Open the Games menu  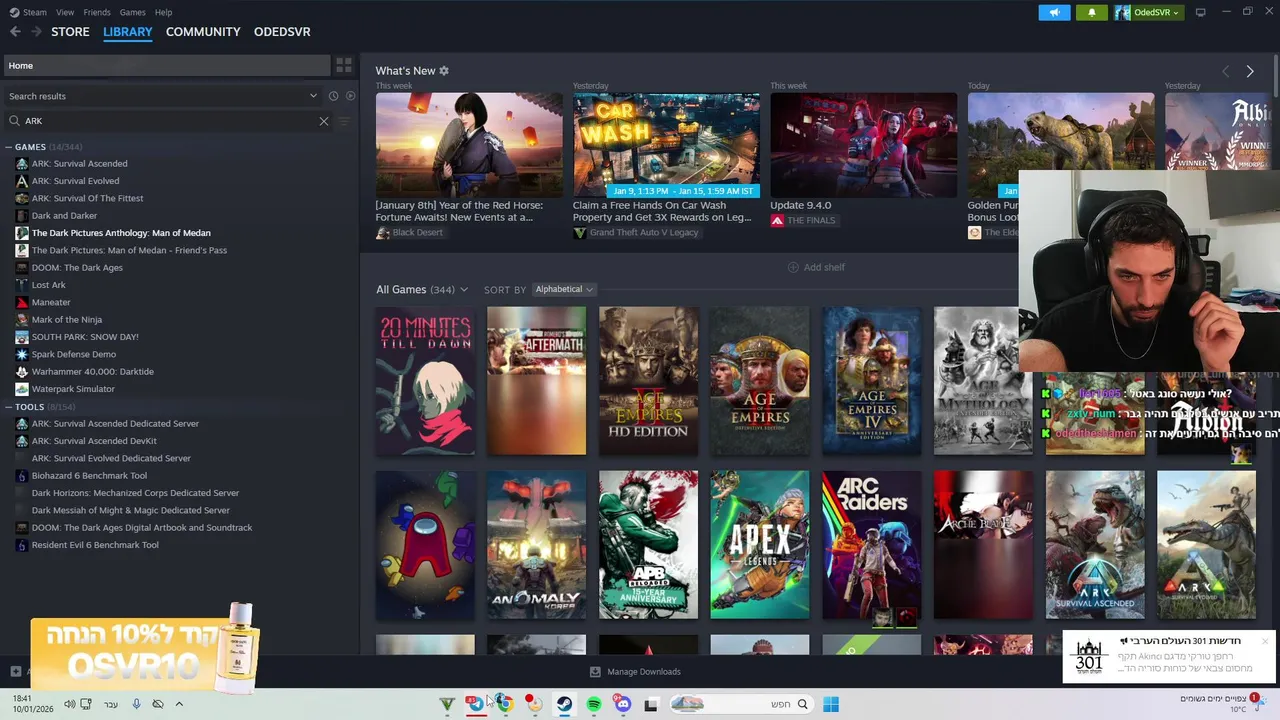point(132,12)
